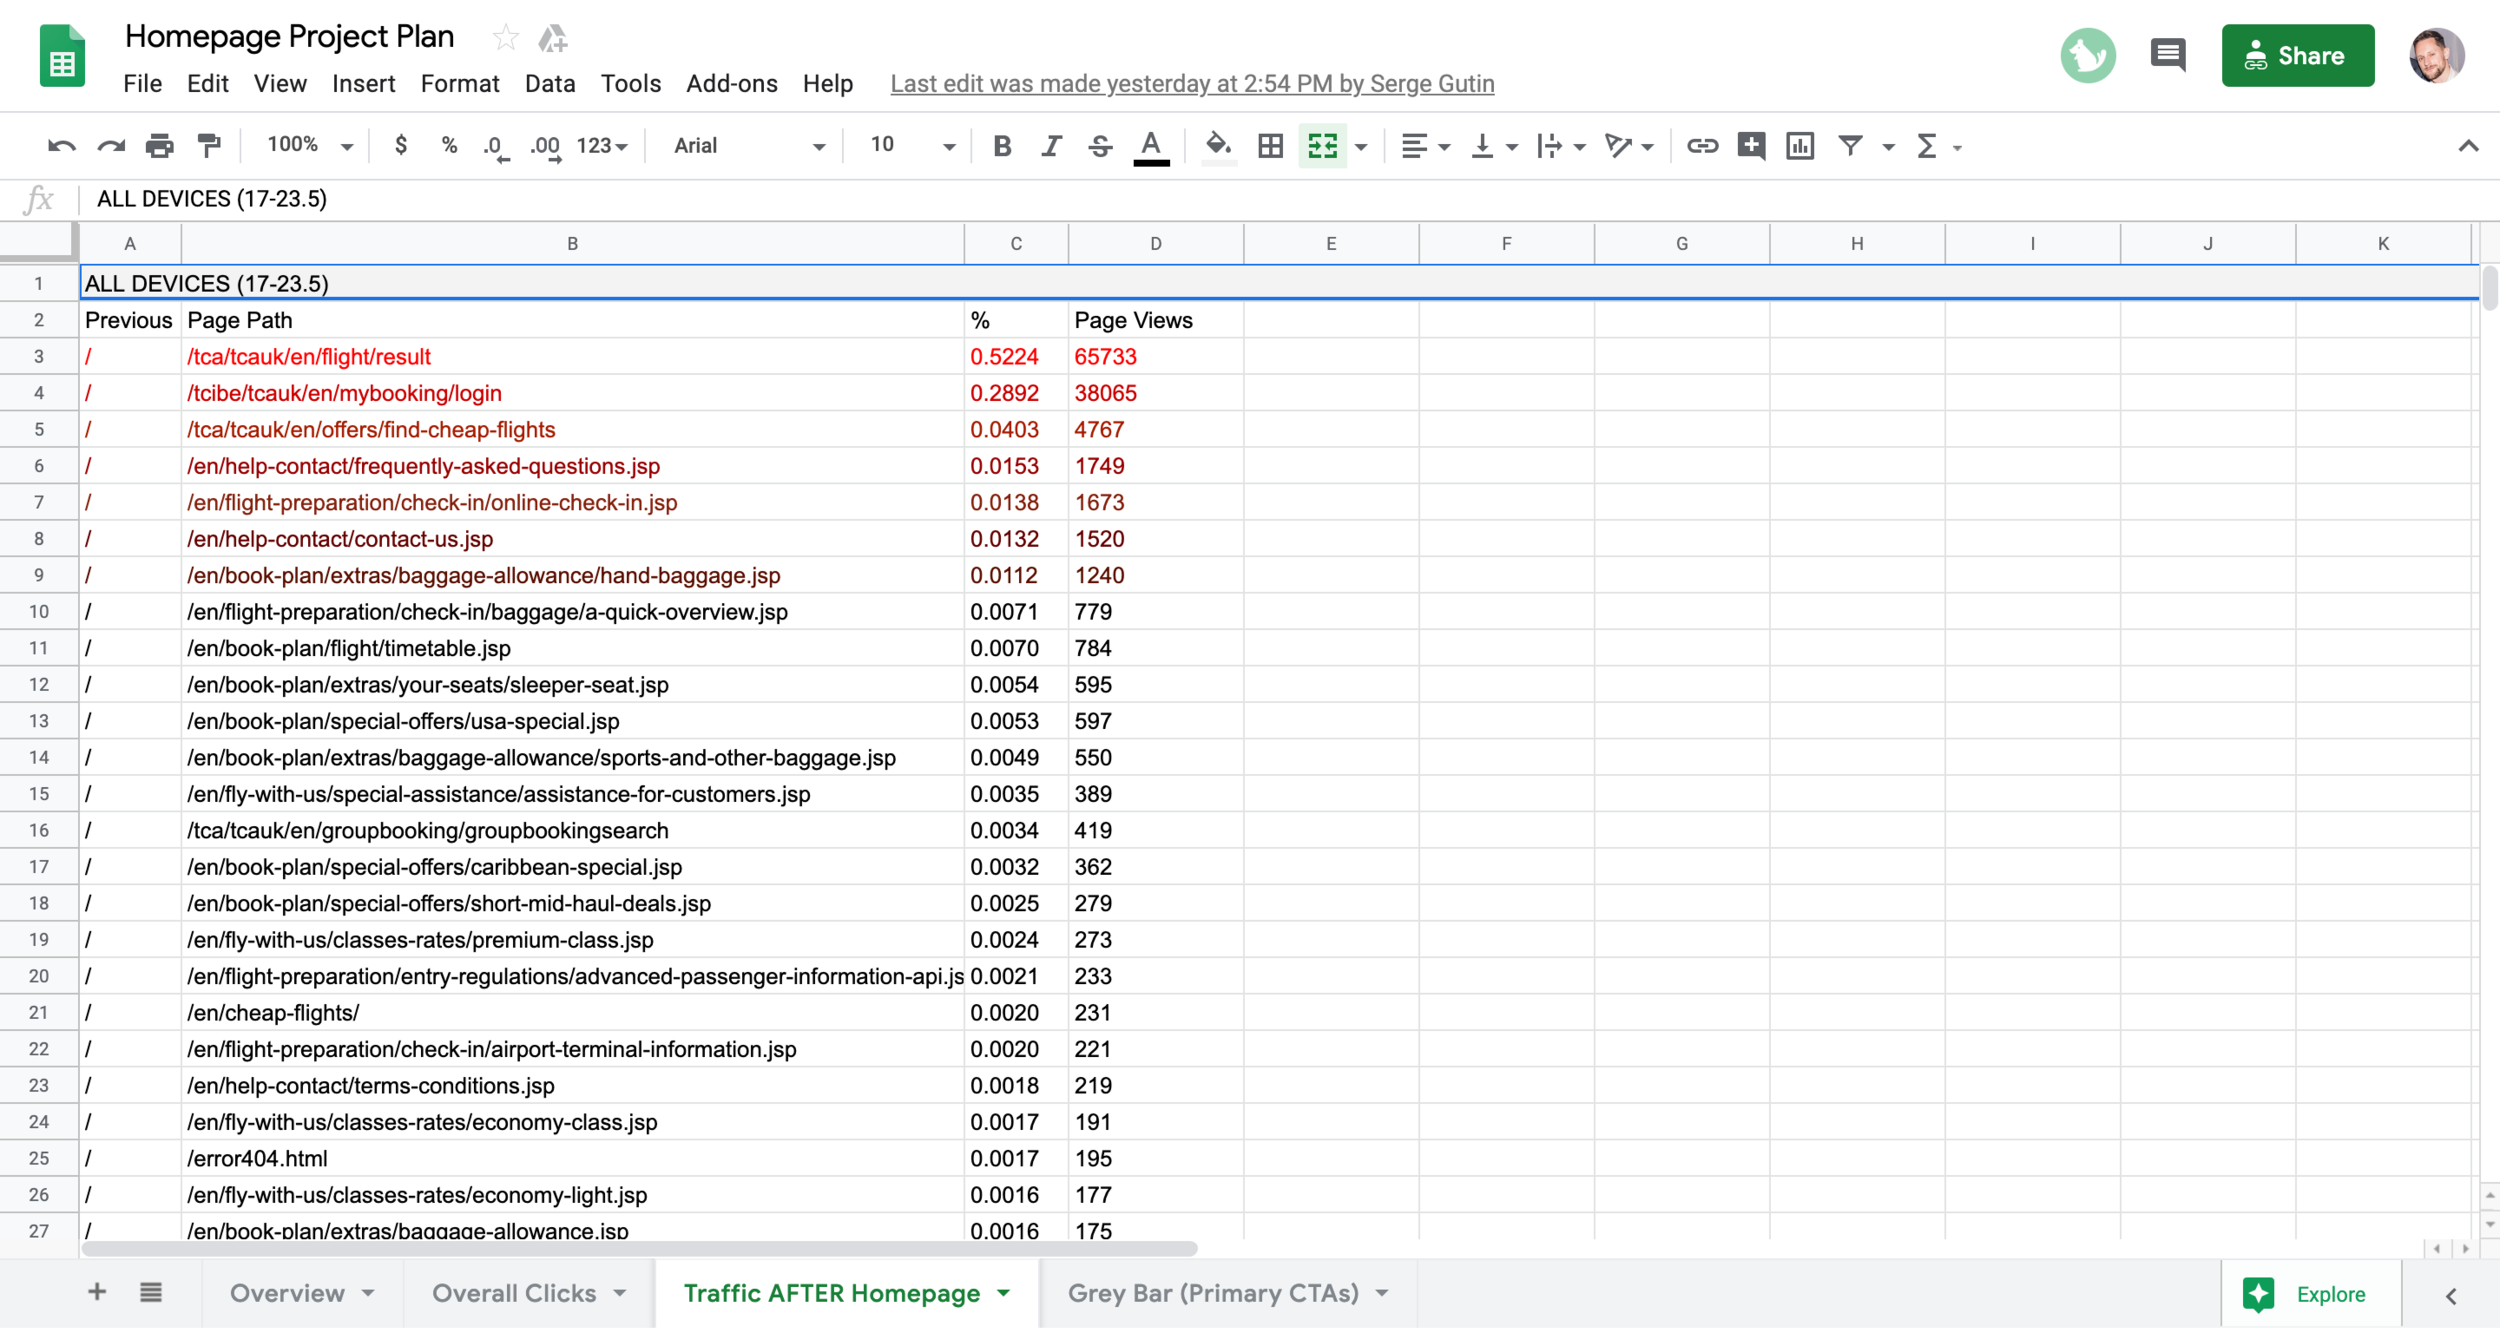Click the Create a filter funnel icon

(x=1850, y=146)
